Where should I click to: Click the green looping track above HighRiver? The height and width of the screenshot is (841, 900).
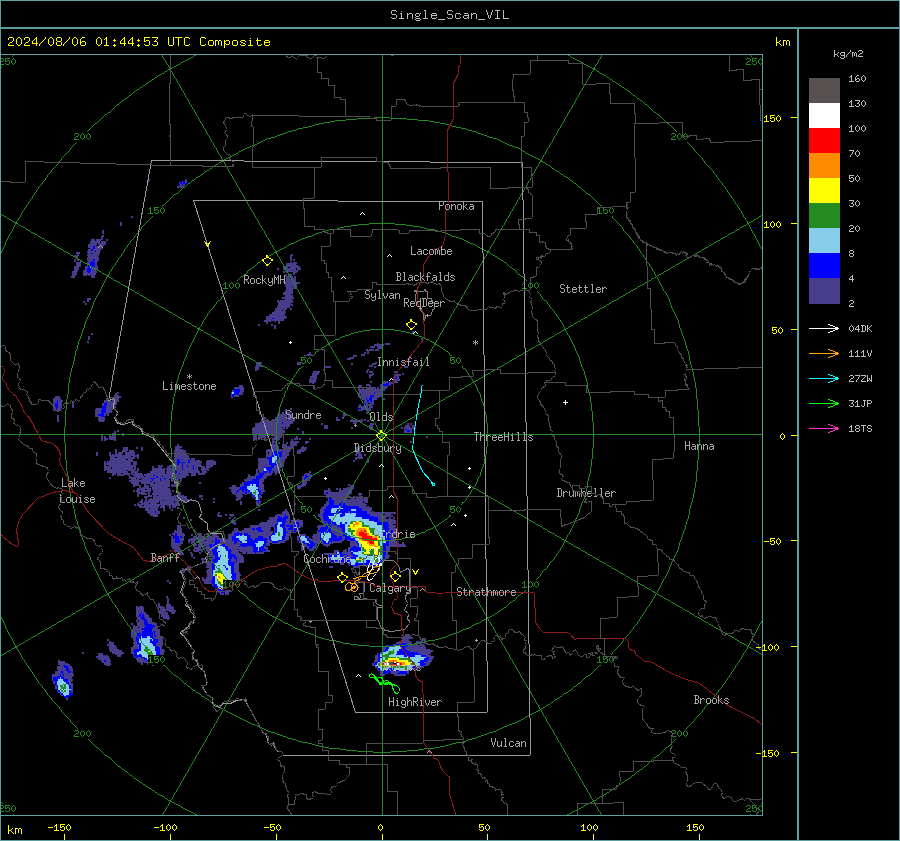[x=385, y=683]
